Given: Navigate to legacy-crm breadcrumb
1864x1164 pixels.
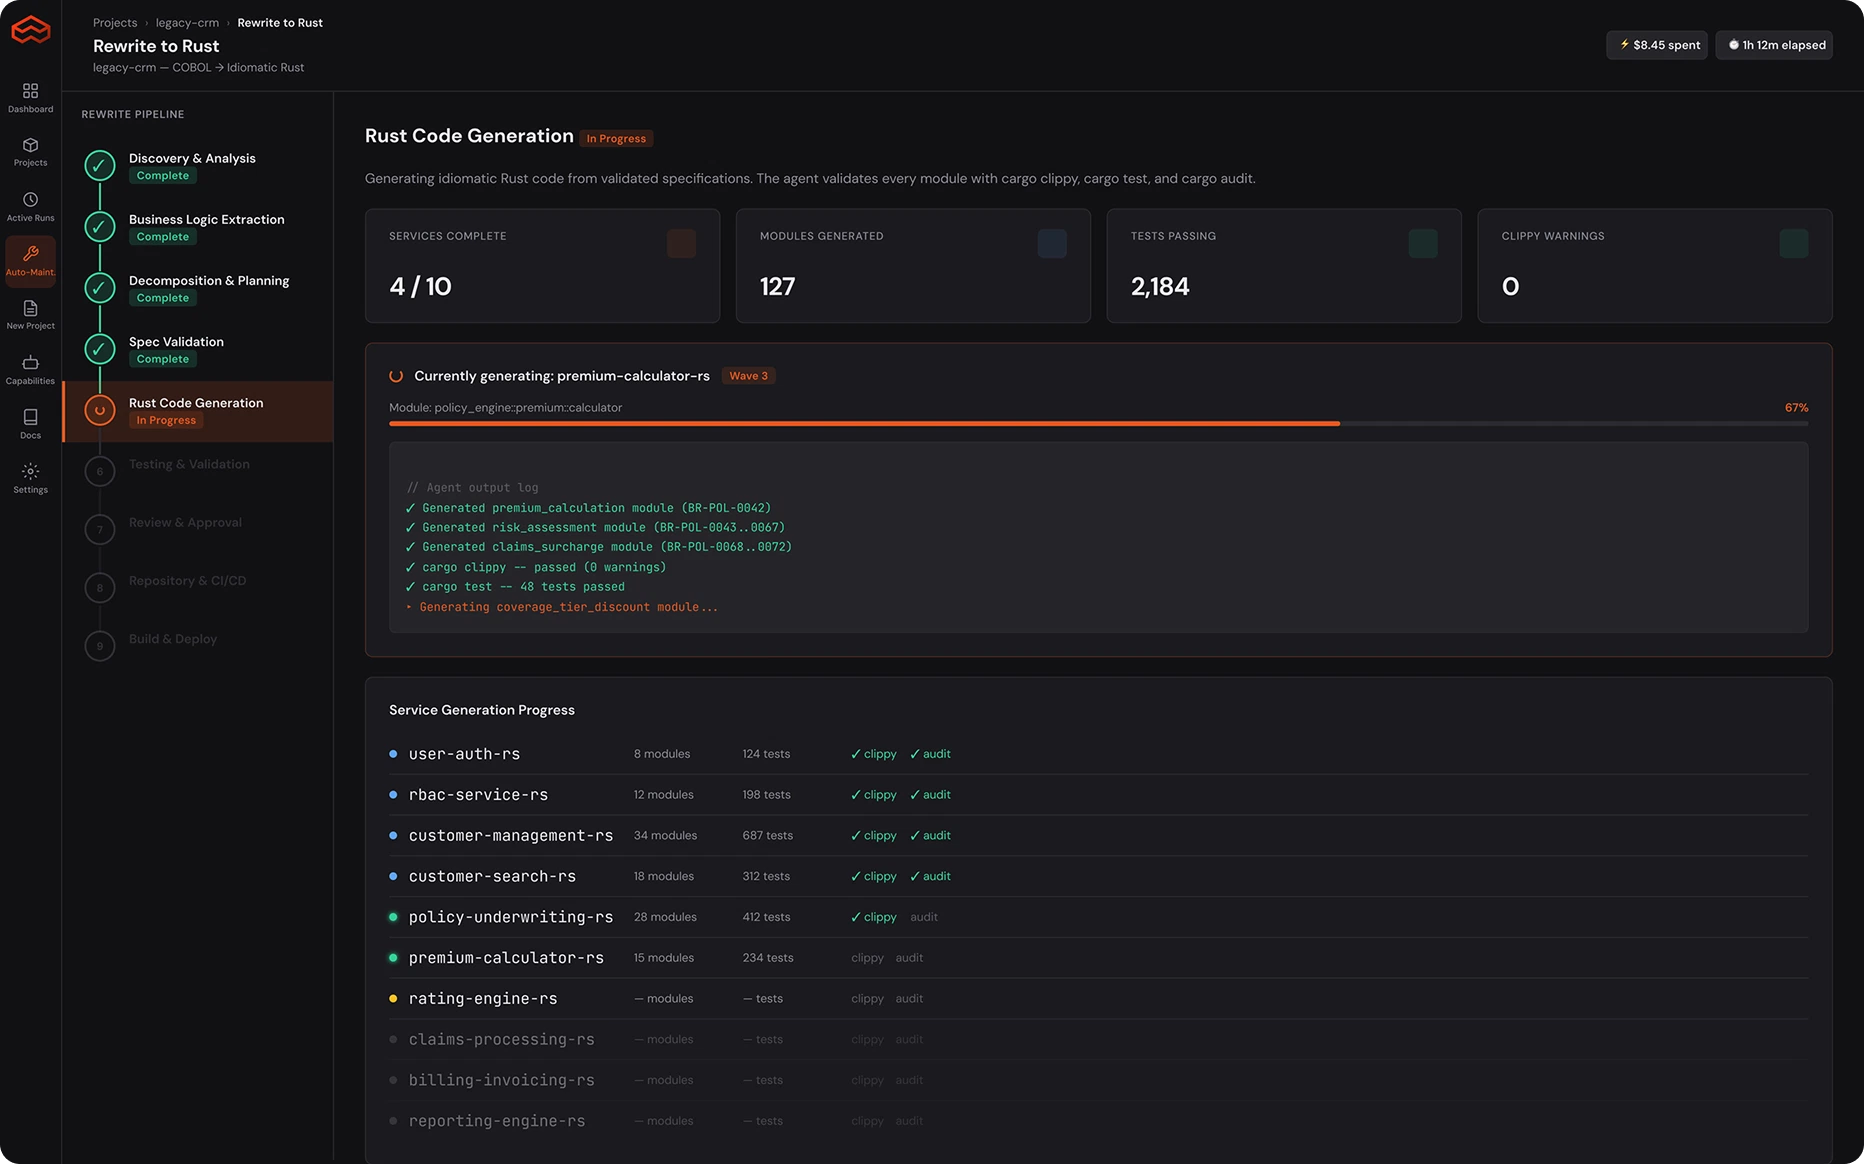Looking at the screenshot, I should [x=187, y=23].
